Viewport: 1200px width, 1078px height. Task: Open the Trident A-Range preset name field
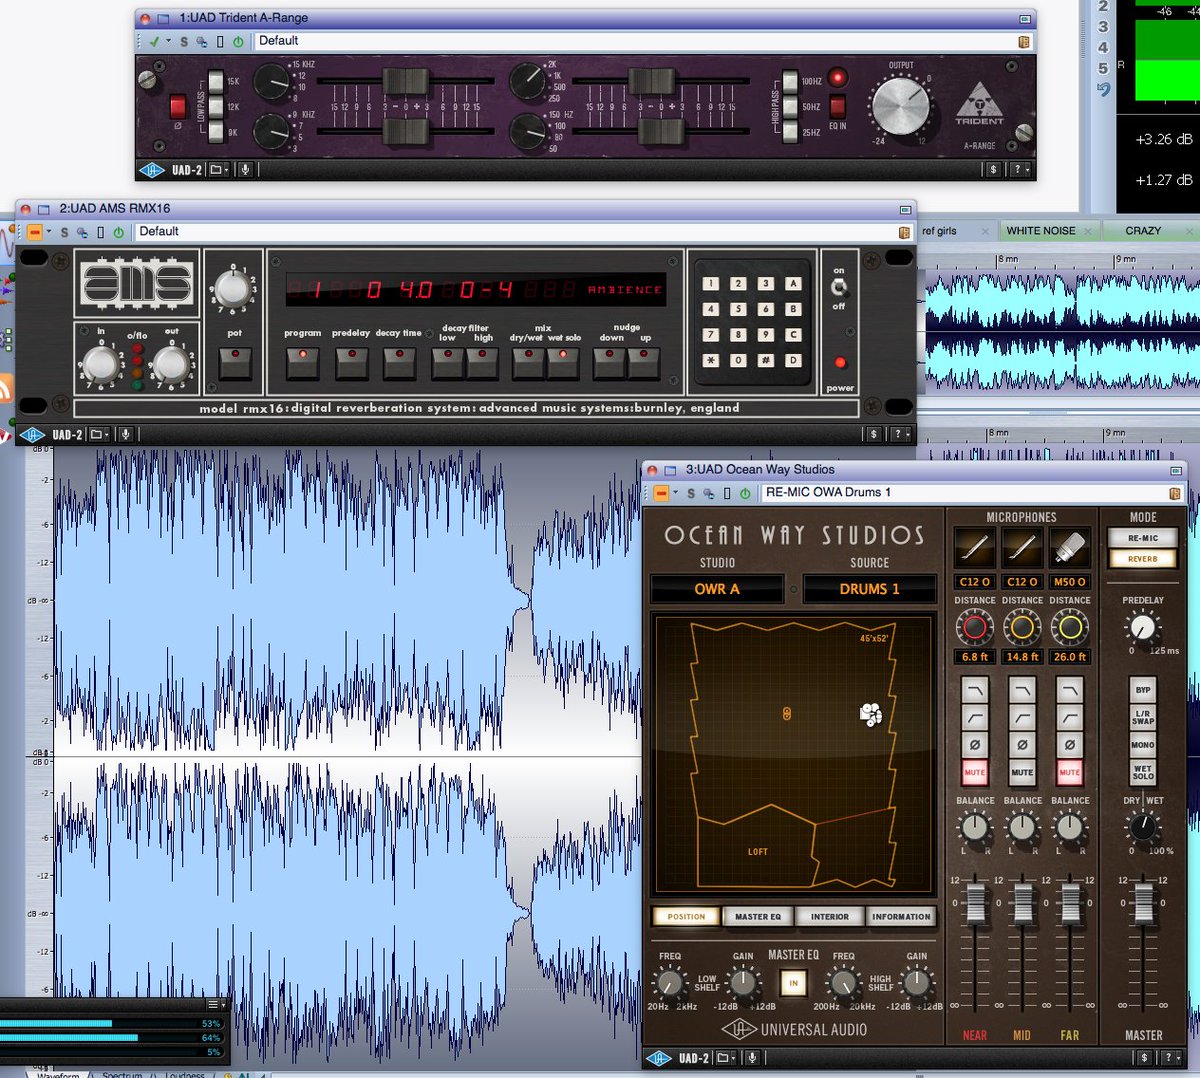click(634, 41)
